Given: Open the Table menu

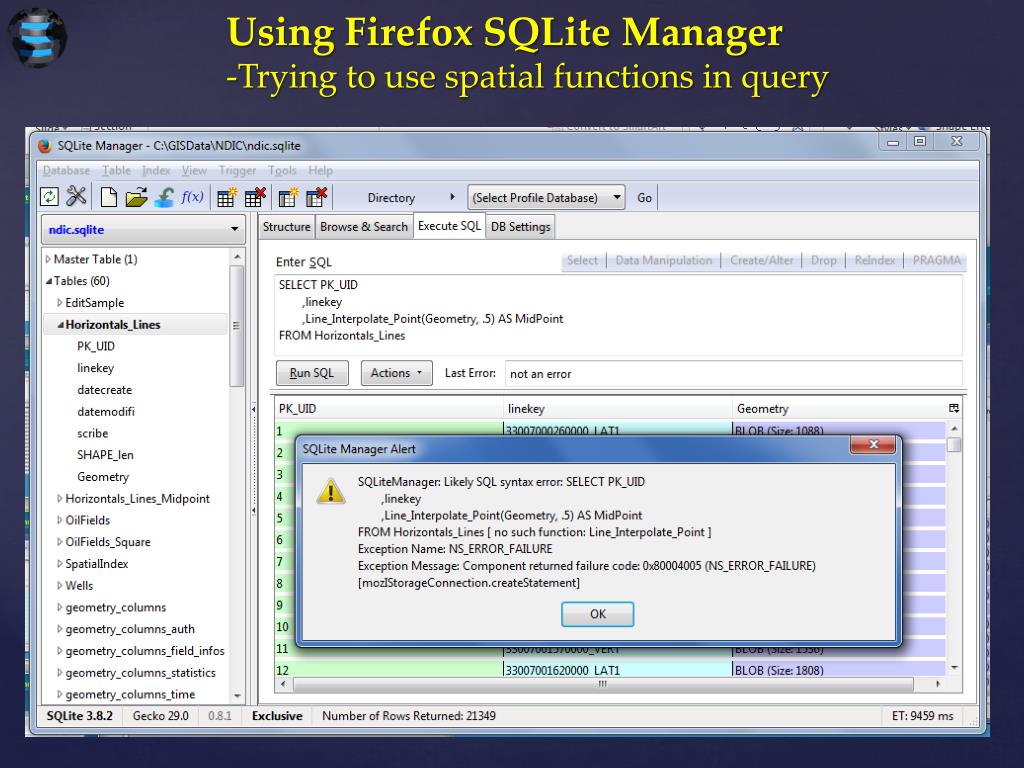Looking at the screenshot, I should (116, 170).
